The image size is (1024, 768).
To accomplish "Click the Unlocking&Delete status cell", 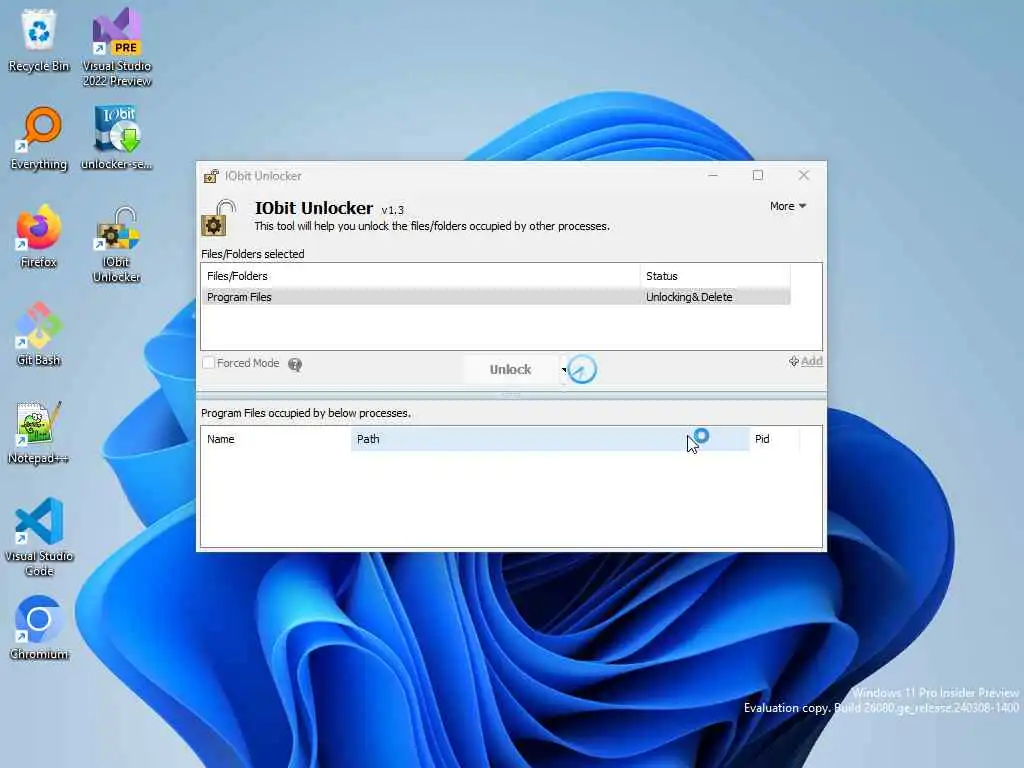I will click(x=689, y=297).
